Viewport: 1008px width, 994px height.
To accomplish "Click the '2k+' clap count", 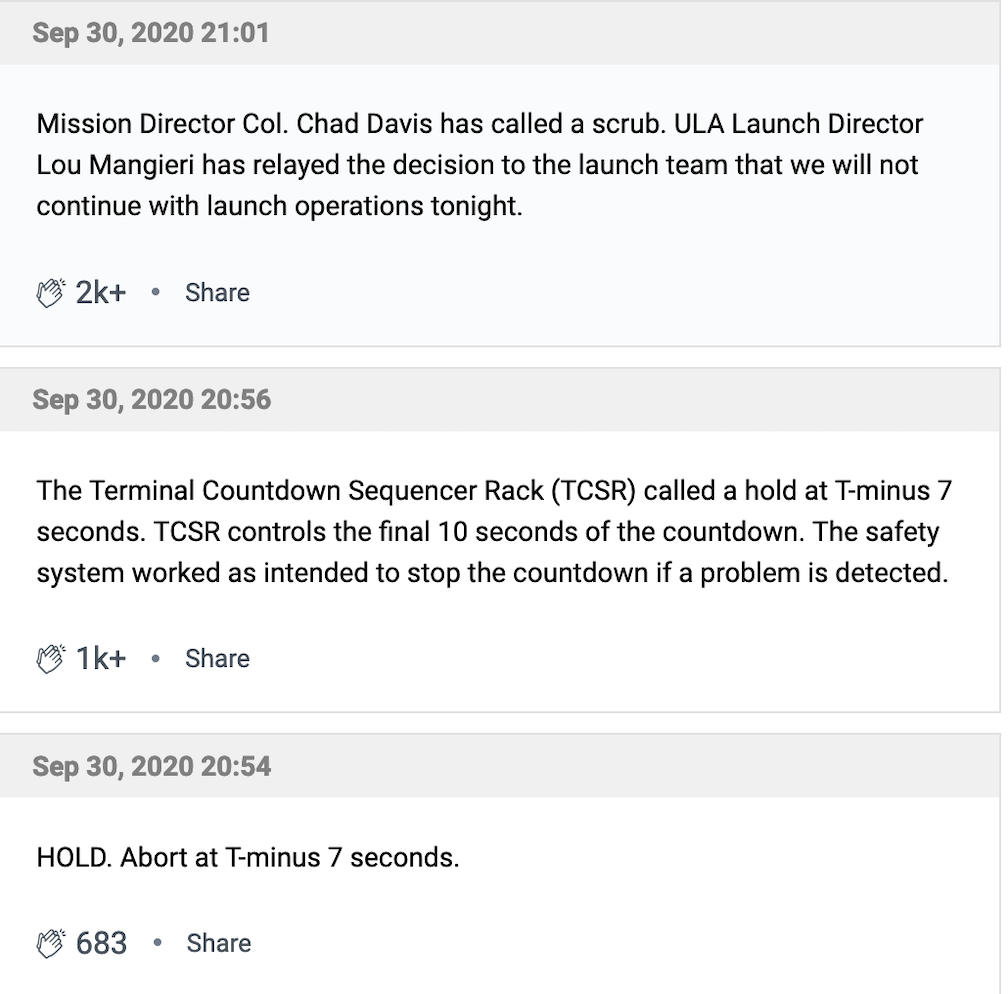I will 101,293.
